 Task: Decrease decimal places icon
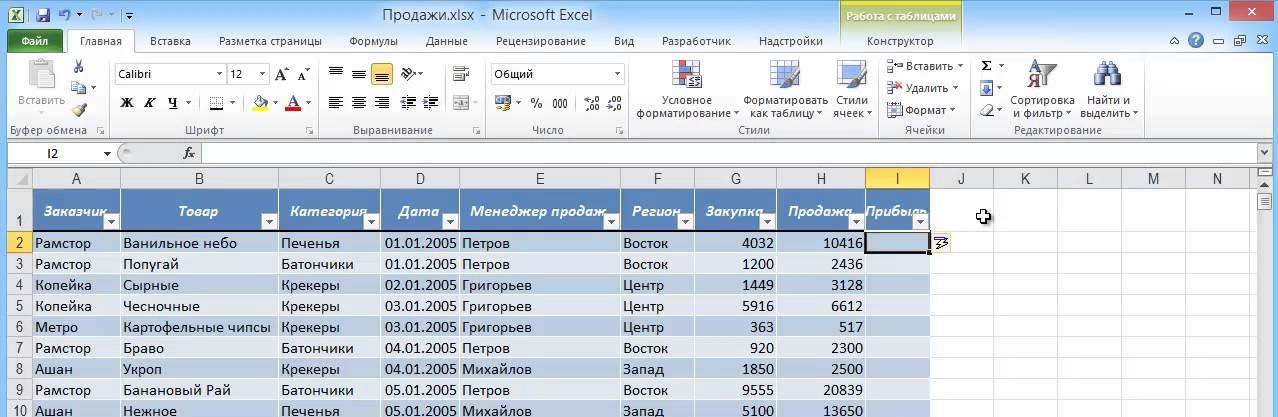click(x=613, y=102)
